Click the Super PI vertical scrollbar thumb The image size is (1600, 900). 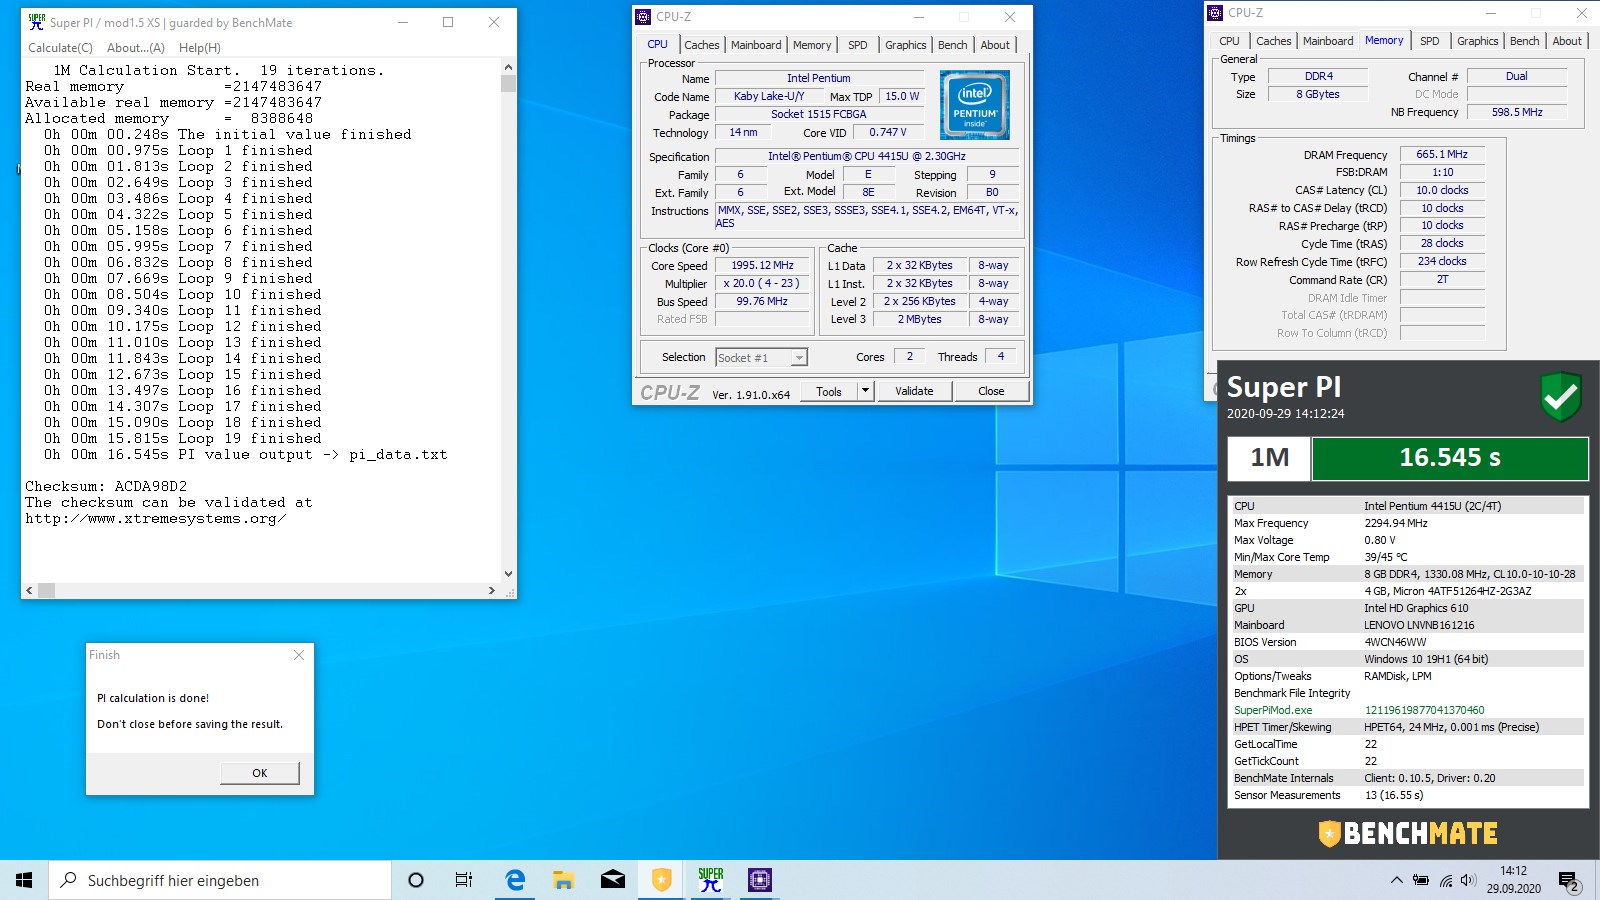click(509, 84)
